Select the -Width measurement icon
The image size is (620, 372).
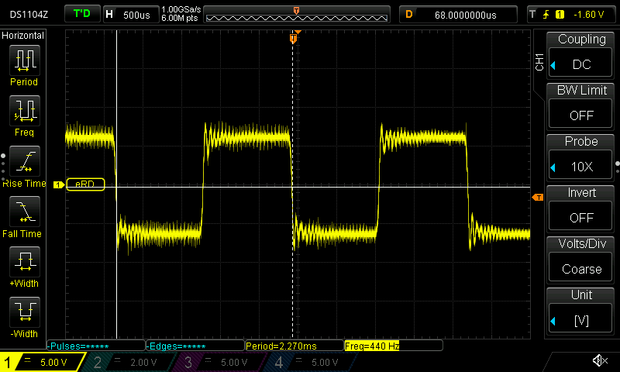[24, 312]
